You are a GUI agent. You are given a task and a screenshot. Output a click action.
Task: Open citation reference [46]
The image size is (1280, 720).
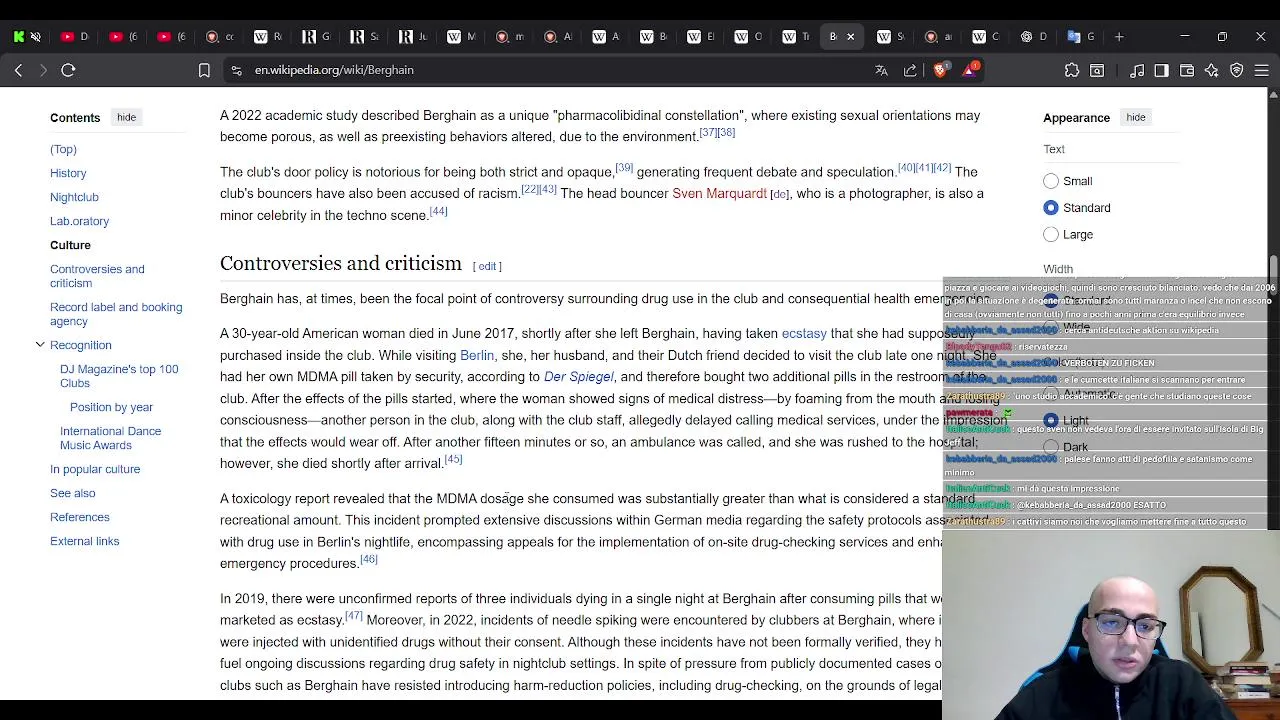pyautogui.click(x=368, y=559)
